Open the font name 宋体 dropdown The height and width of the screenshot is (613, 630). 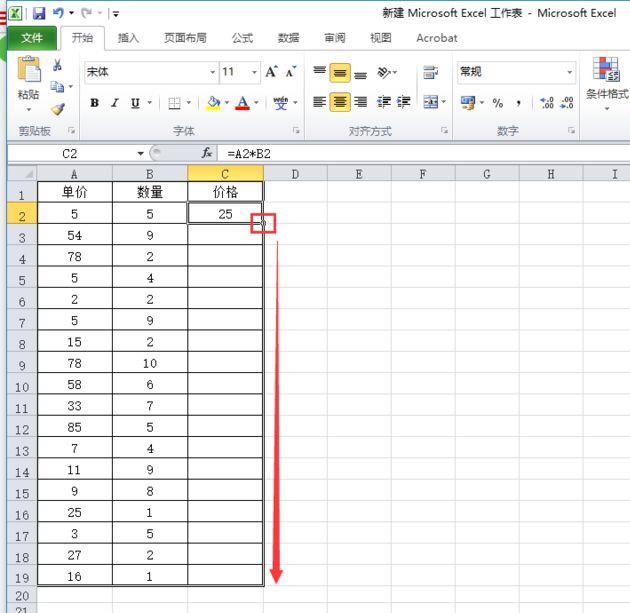213,72
